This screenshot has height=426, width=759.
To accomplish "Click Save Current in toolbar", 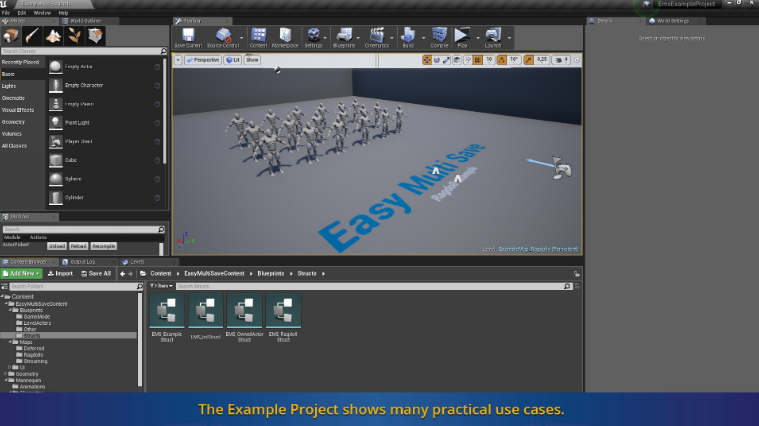I will 188,38.
